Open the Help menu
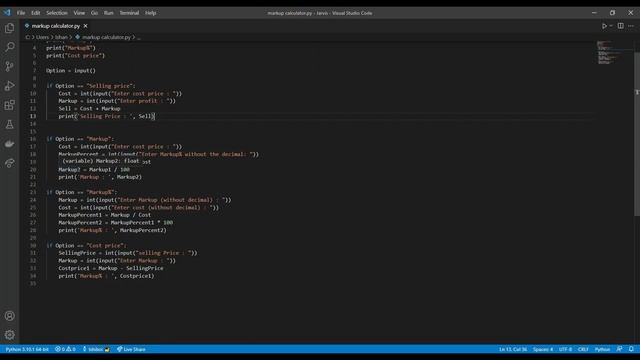The image size is (640, 360). point(151,13)
